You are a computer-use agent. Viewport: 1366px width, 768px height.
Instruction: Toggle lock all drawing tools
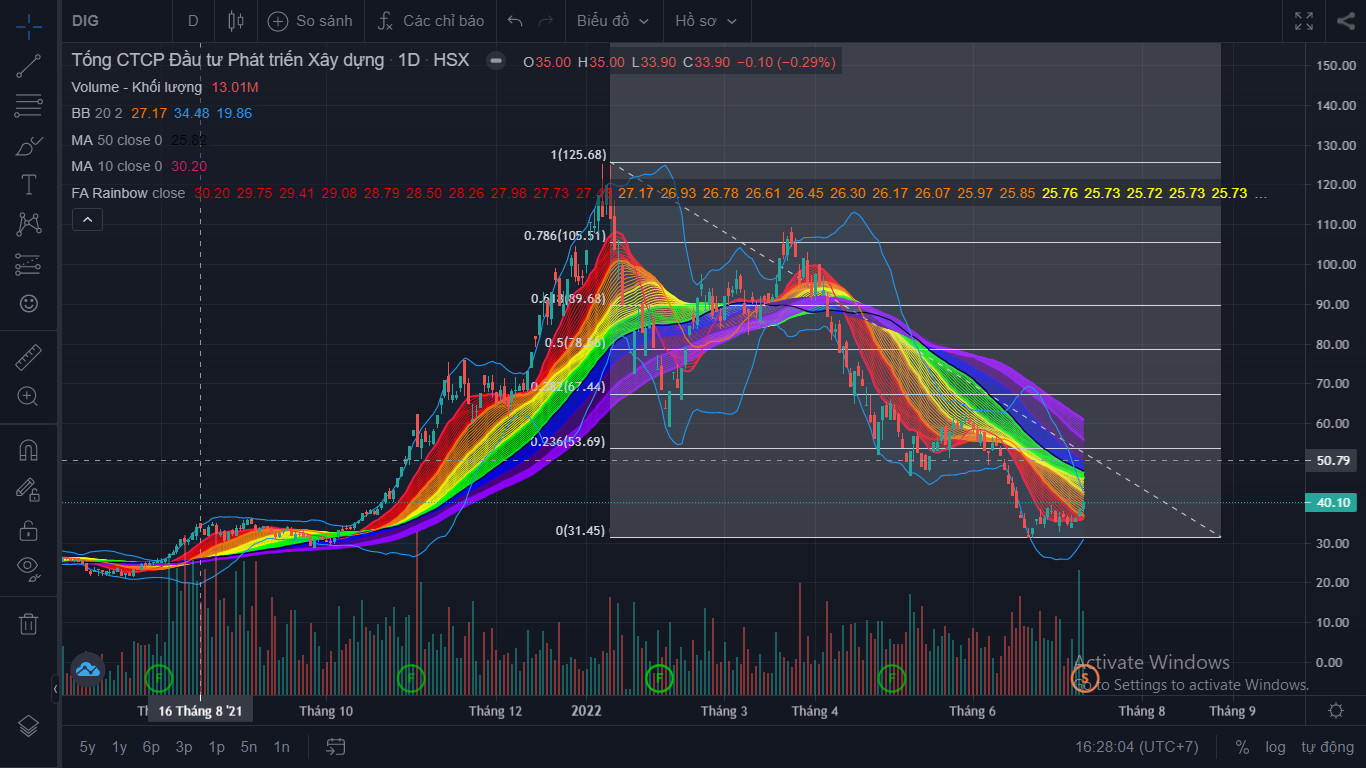click(28, 530)
